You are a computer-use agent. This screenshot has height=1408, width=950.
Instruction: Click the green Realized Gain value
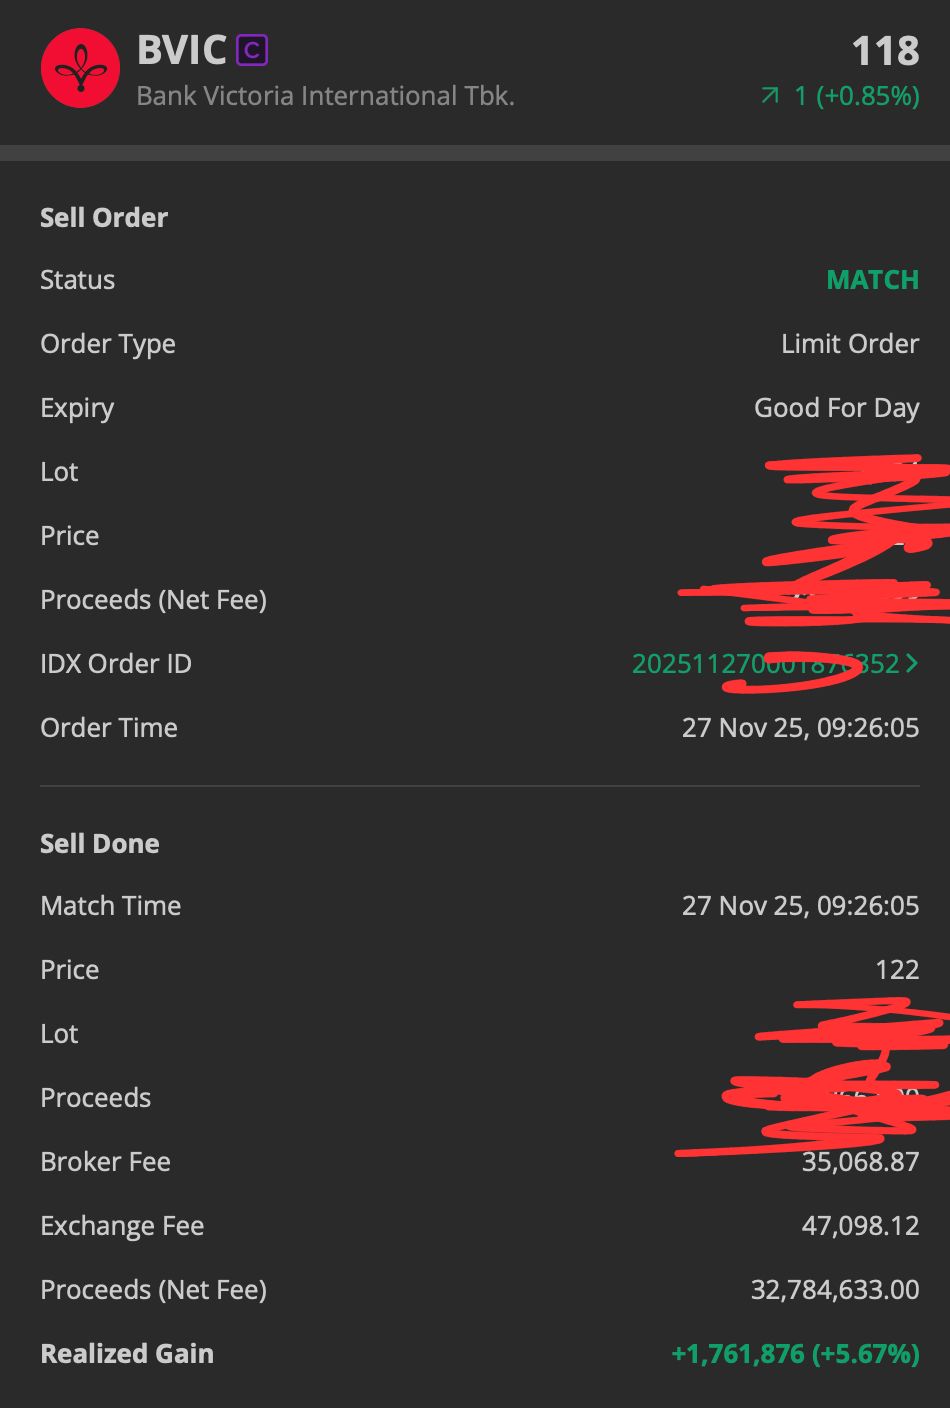(x=795, y=1354)
